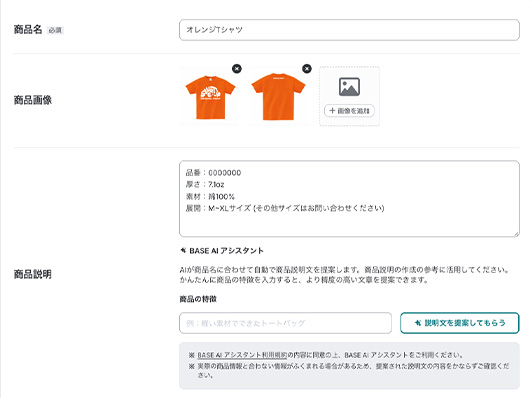
Task: Remove the front-view T-shirt image
Action: [237, 69]
